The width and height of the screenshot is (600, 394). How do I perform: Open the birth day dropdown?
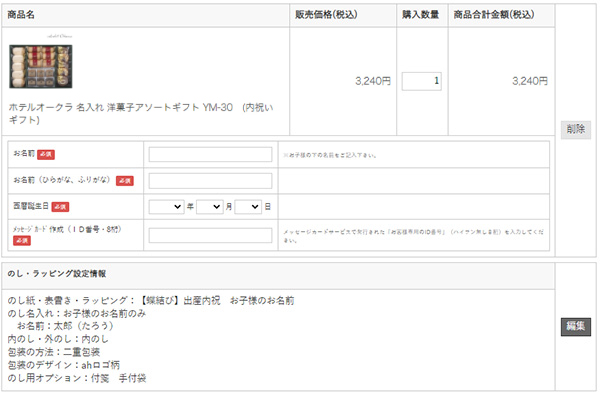pyautogui.click(x=248, y=207)
